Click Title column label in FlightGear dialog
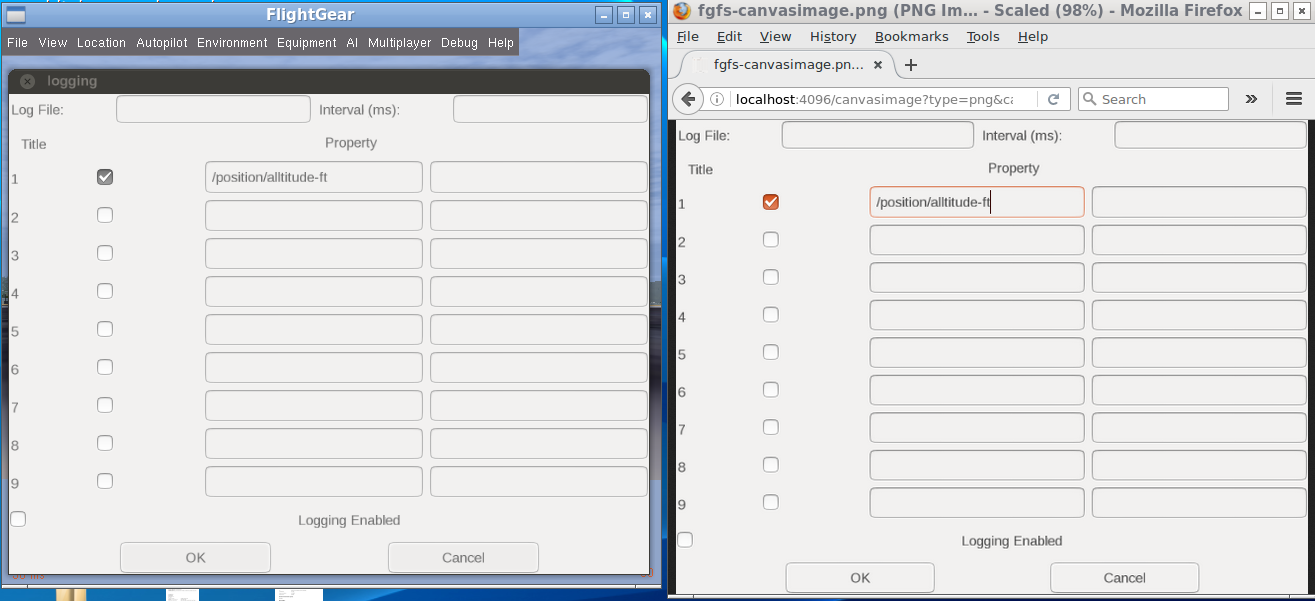 34,144
